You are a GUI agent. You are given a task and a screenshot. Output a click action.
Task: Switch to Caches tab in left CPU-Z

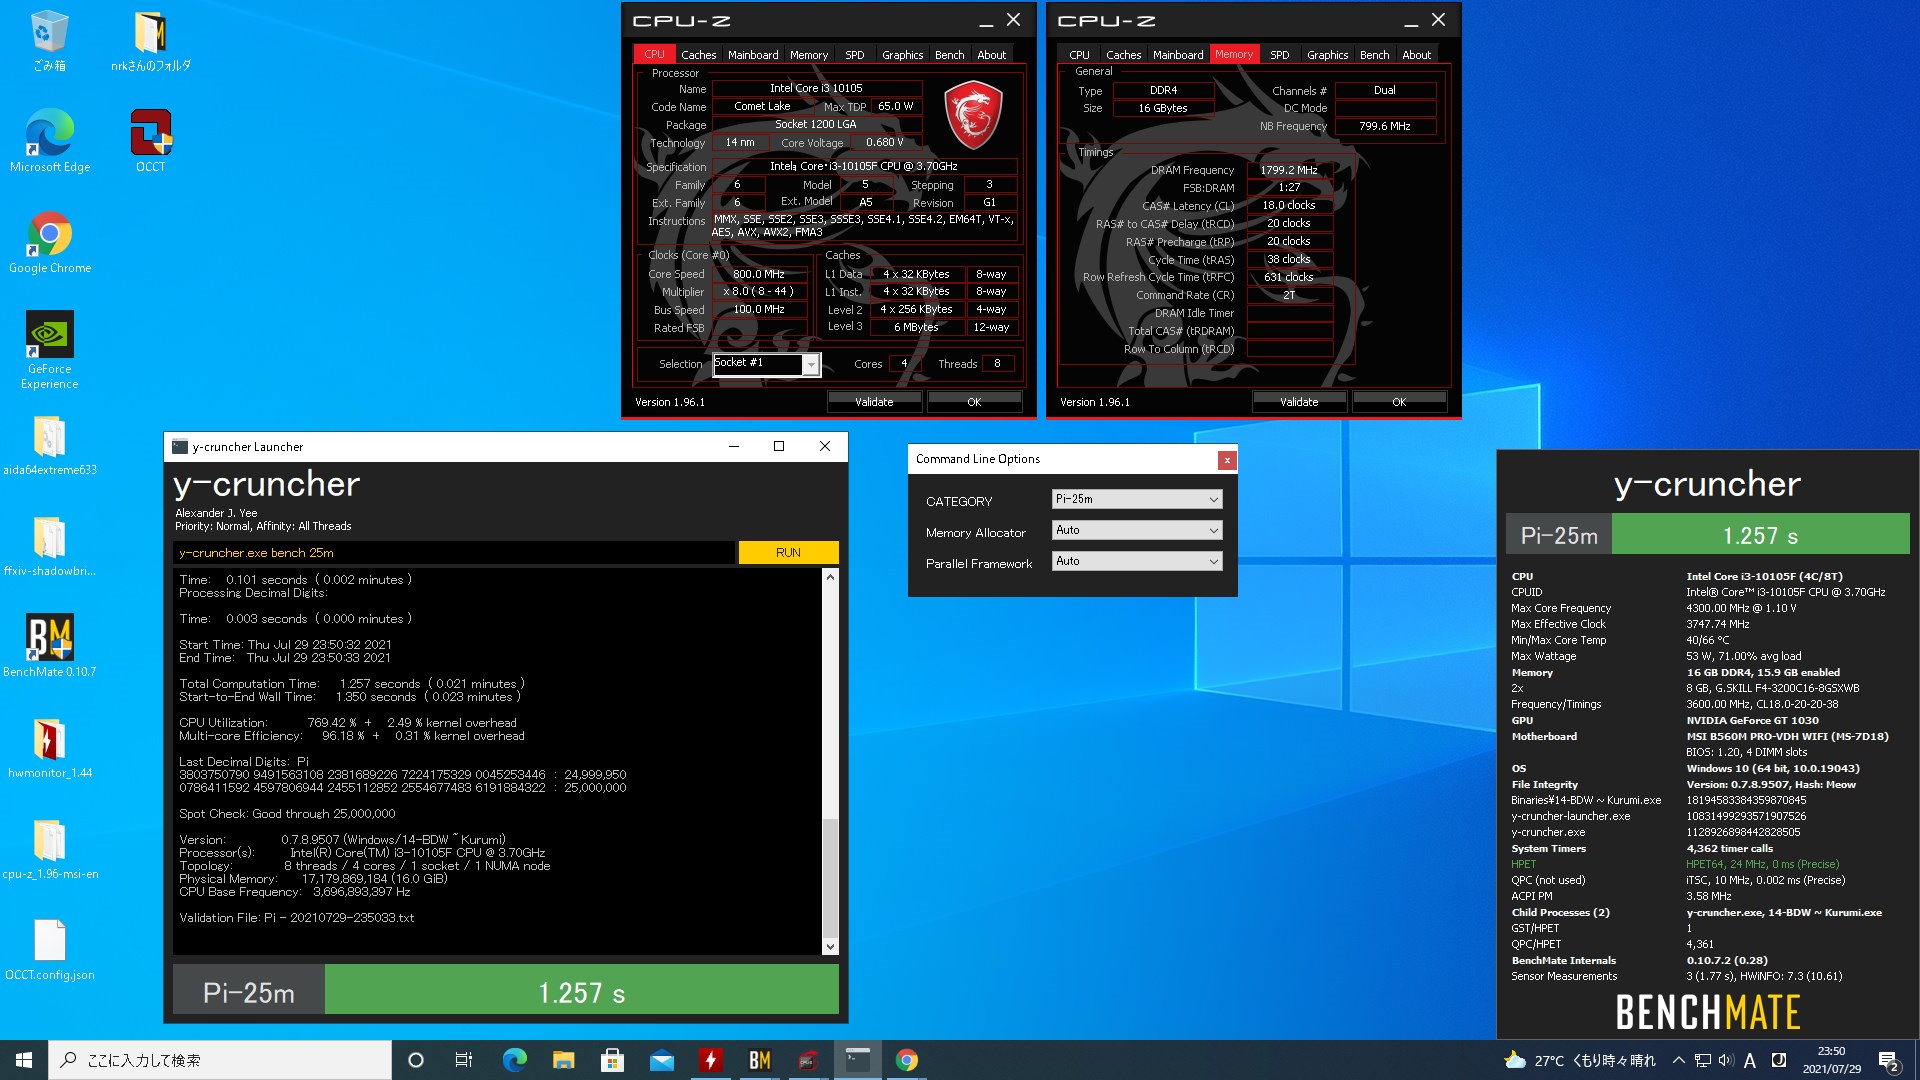(x=698, y=55)
